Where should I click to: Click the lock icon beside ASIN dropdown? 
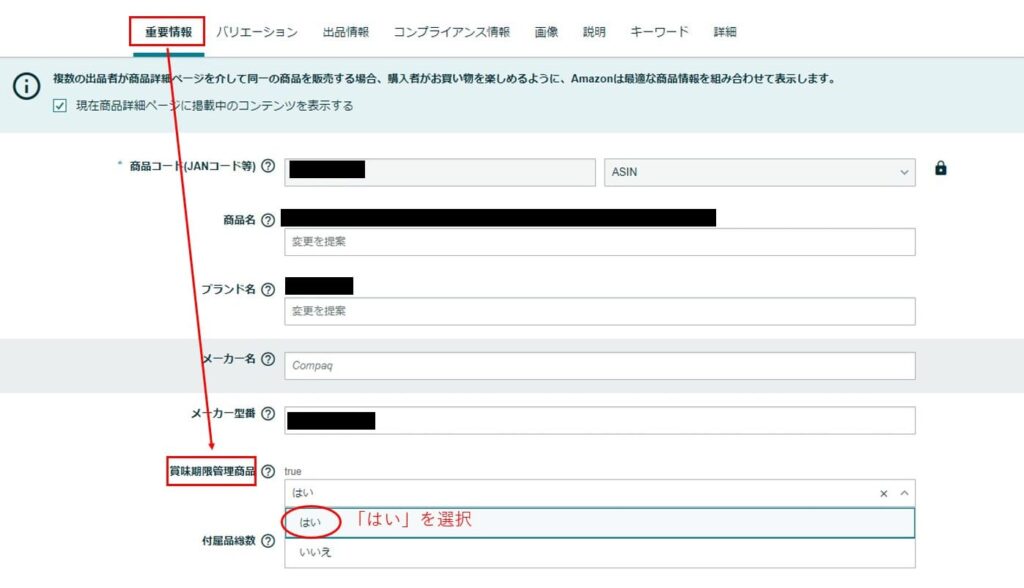coord(940,169)
